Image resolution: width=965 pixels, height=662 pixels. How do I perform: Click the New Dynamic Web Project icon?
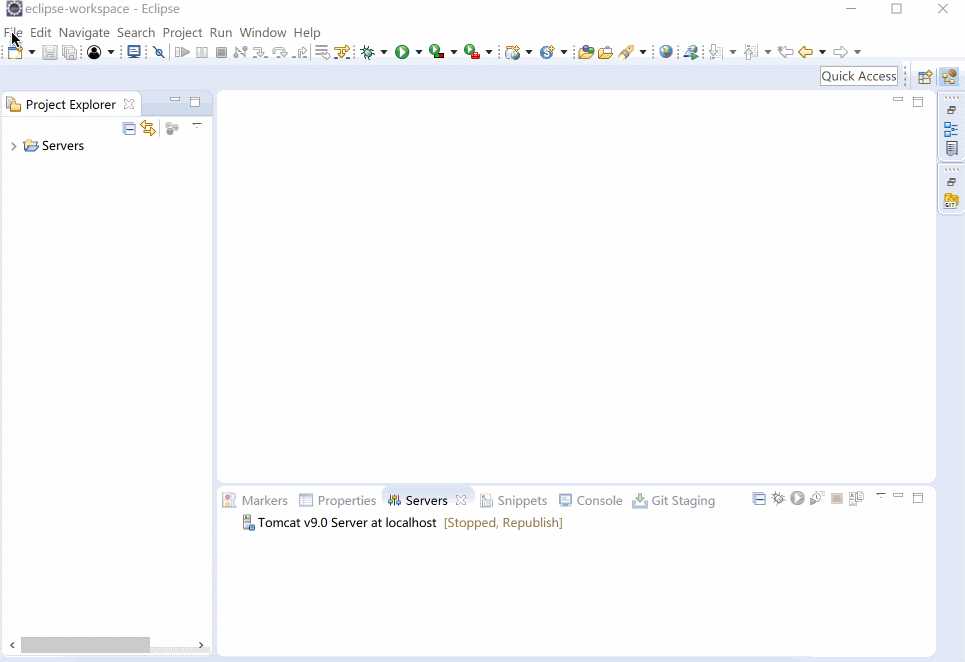coord(512,52)
